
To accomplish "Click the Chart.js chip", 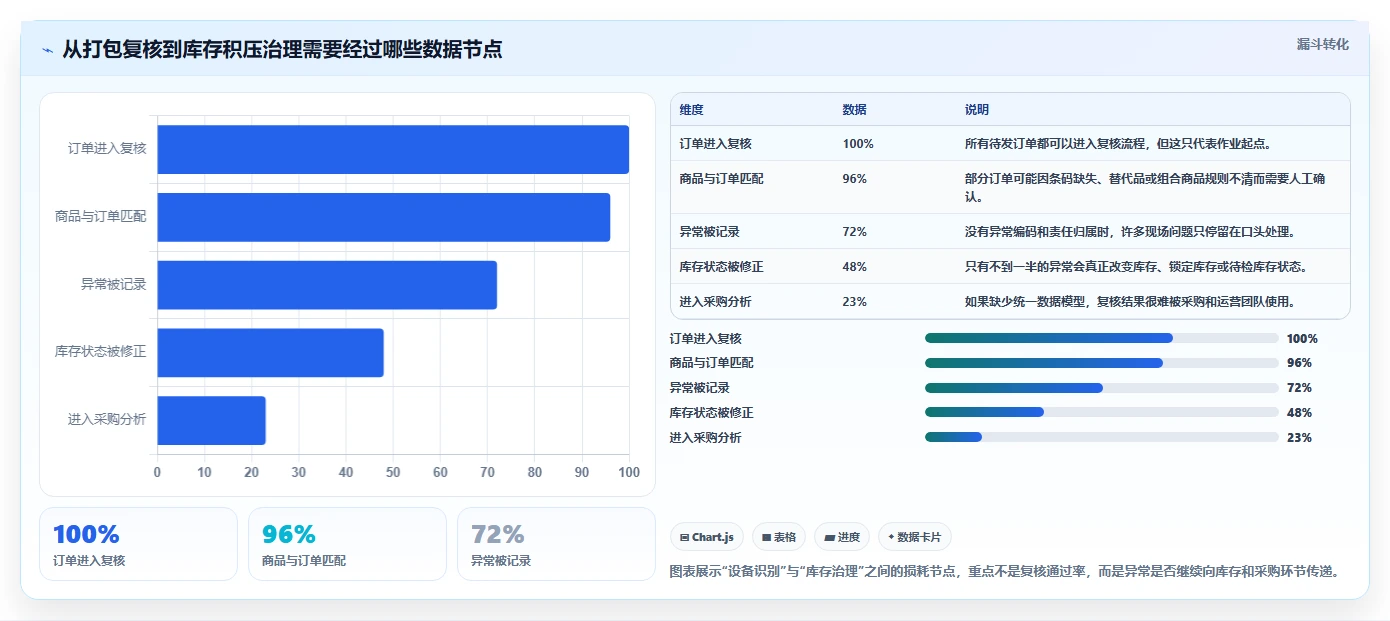I will click(x=707, y=537).
